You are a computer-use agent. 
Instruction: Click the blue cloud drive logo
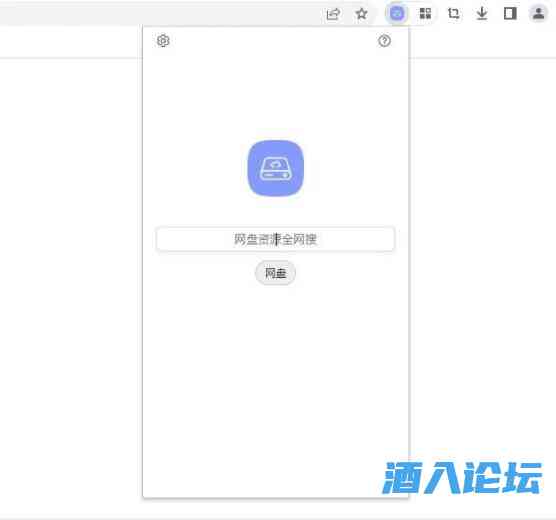276,168
